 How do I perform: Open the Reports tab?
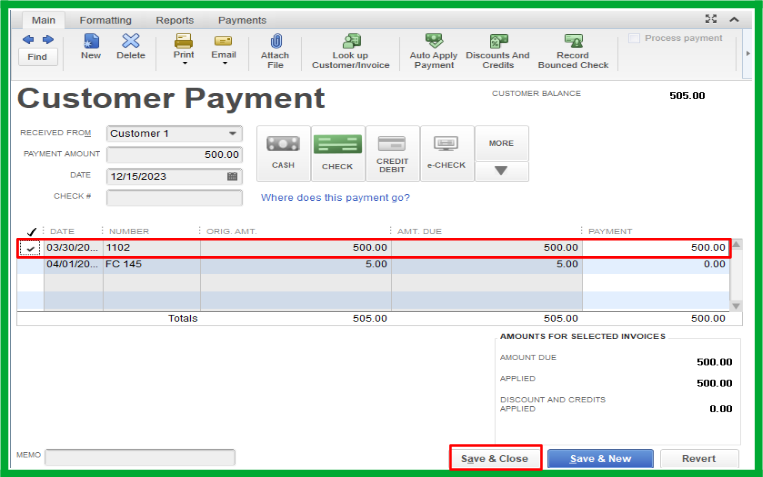point(175,20)
